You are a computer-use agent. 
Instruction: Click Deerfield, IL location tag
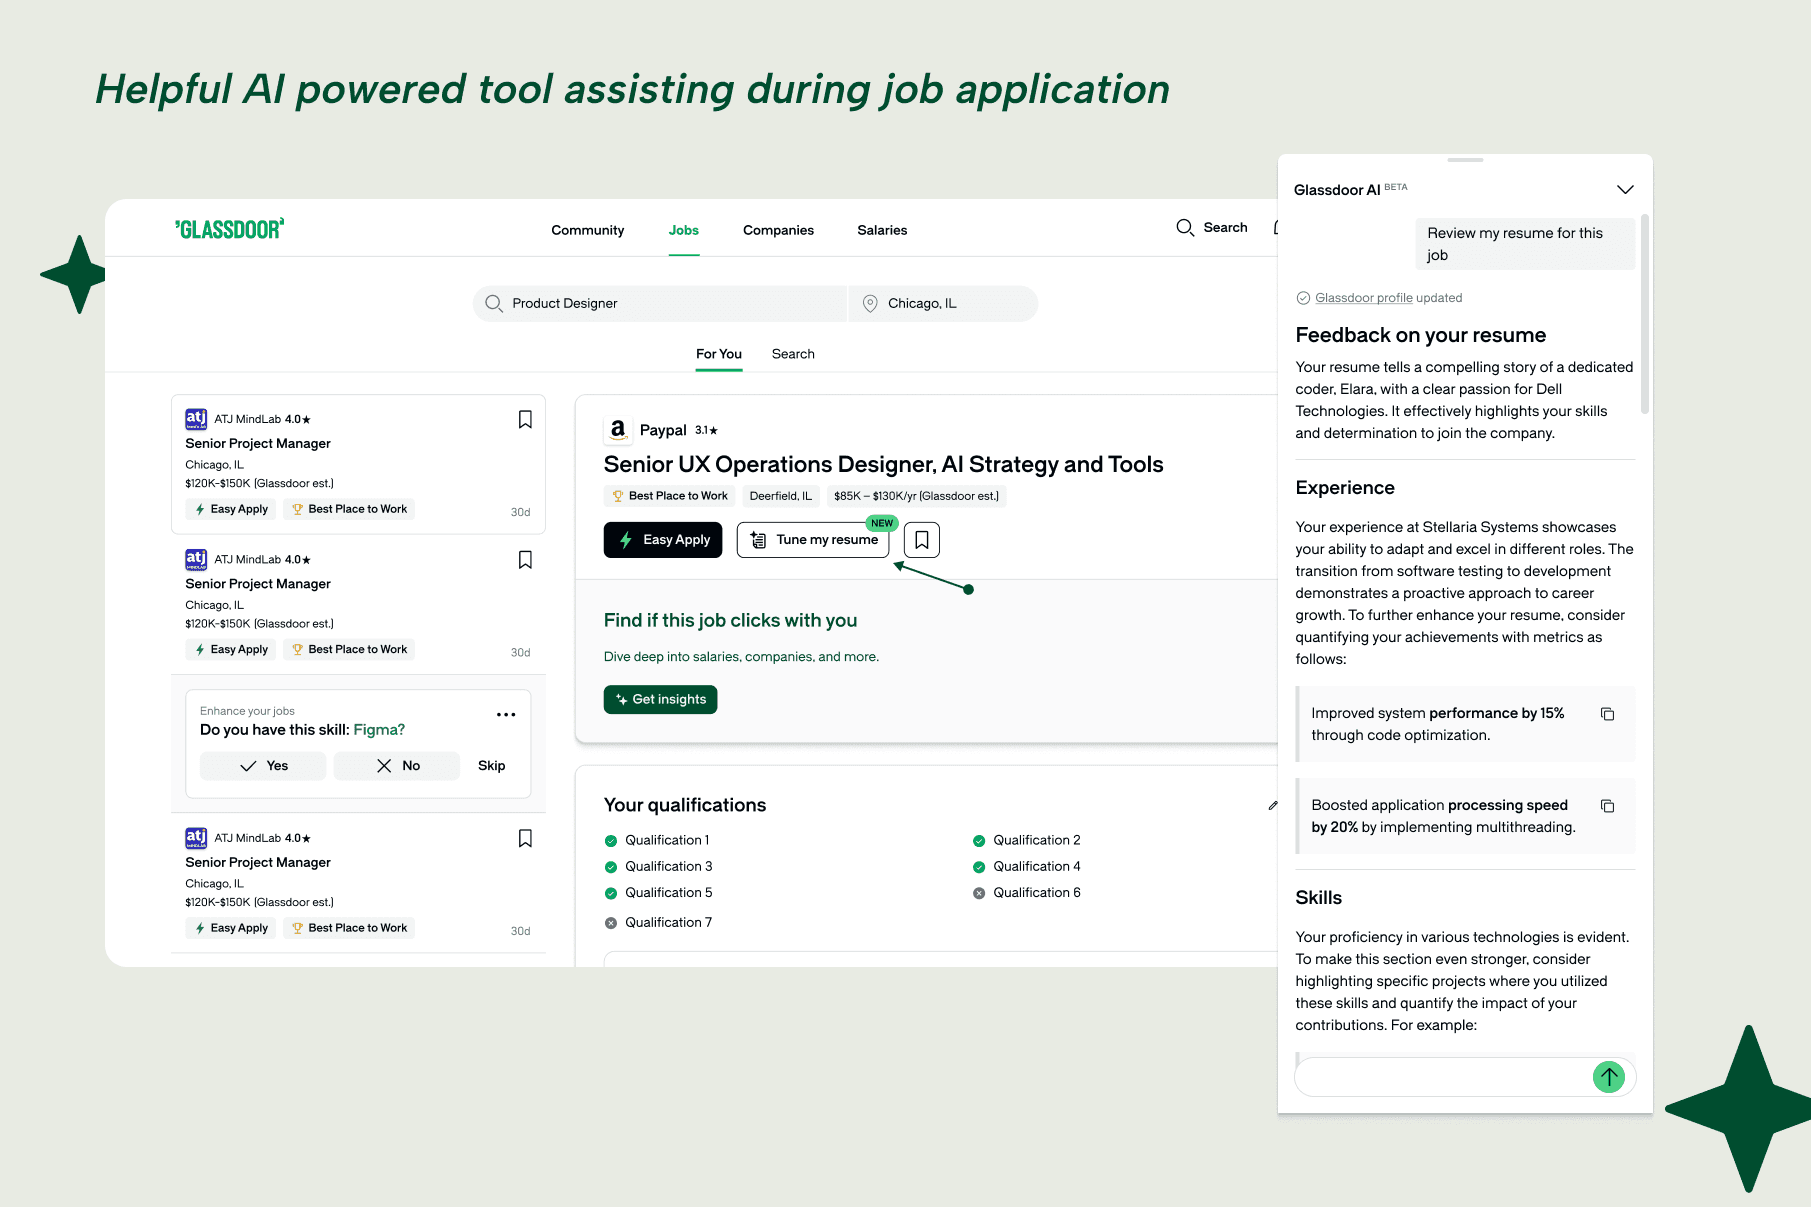coord(781,496)
